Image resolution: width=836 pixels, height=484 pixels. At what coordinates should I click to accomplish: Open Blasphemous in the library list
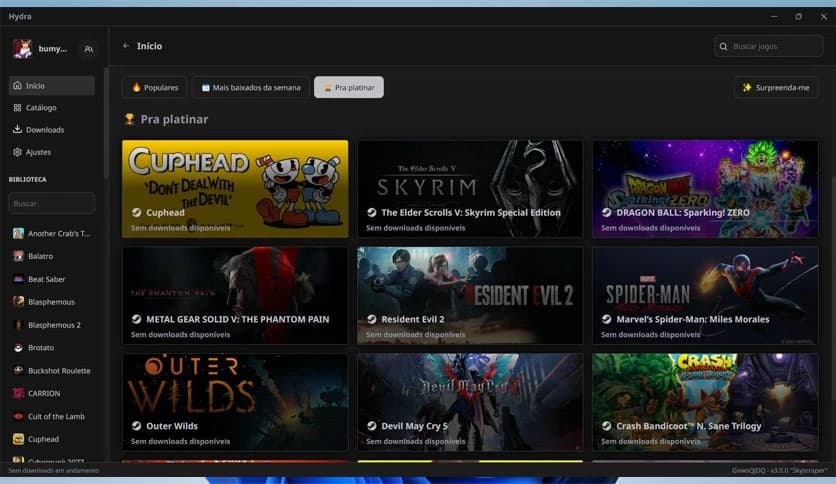click(52, 302)
